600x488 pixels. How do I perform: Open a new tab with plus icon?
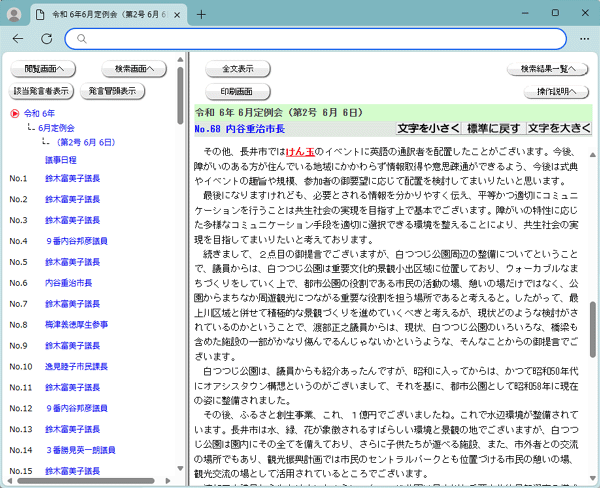[201, 15]
